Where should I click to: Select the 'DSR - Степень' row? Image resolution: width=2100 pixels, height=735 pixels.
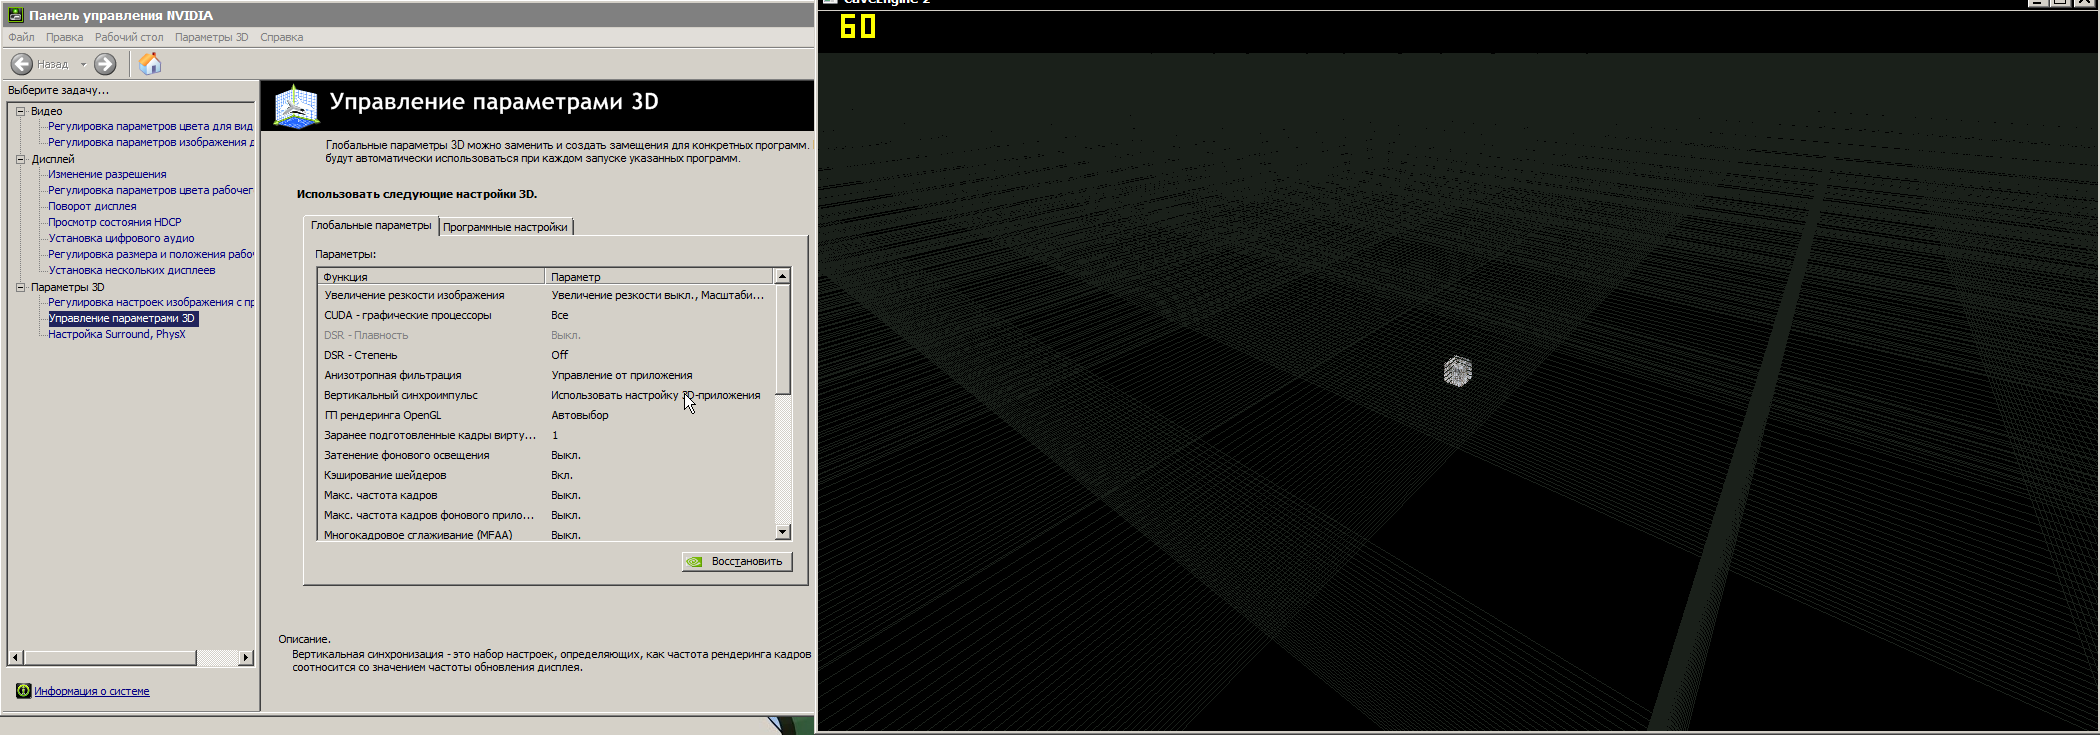pos(546,355)
